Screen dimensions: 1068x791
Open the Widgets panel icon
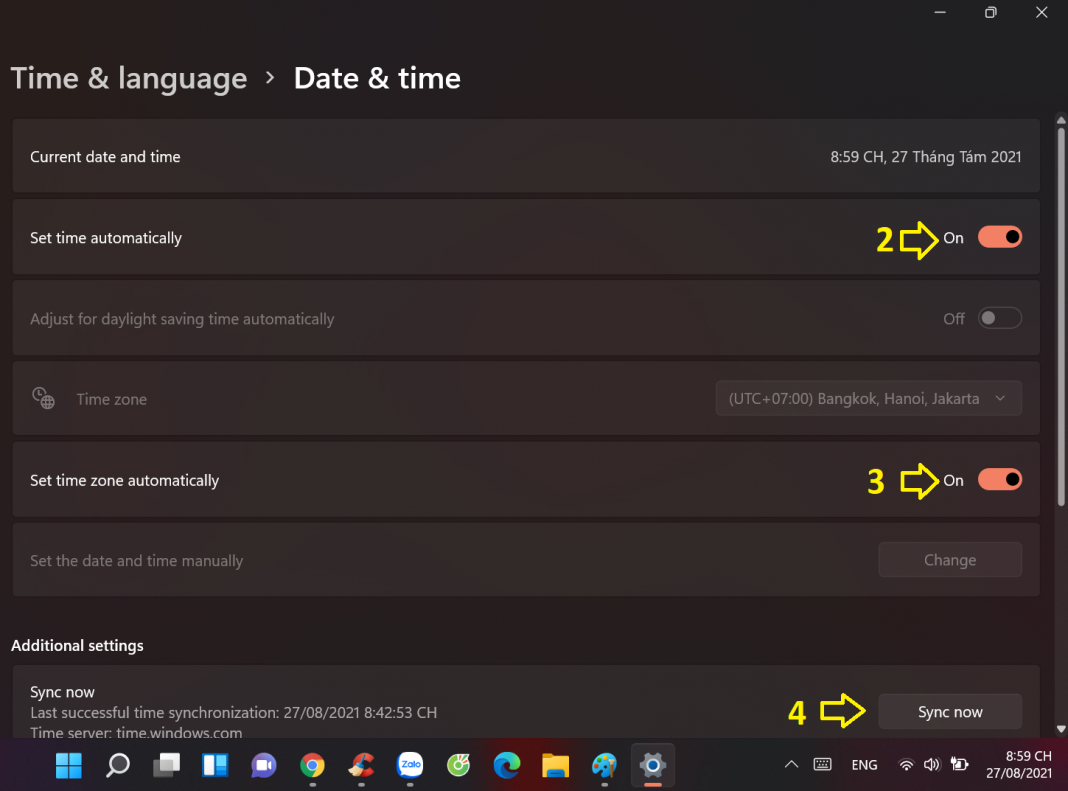pos(215,766)
